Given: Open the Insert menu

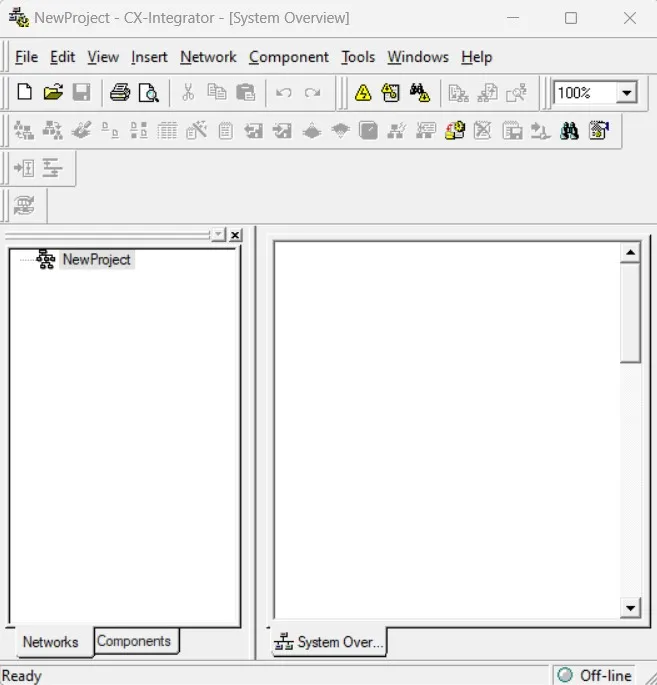Looking at the screenshot, I should pyautogui.click(x=149, y=57).
